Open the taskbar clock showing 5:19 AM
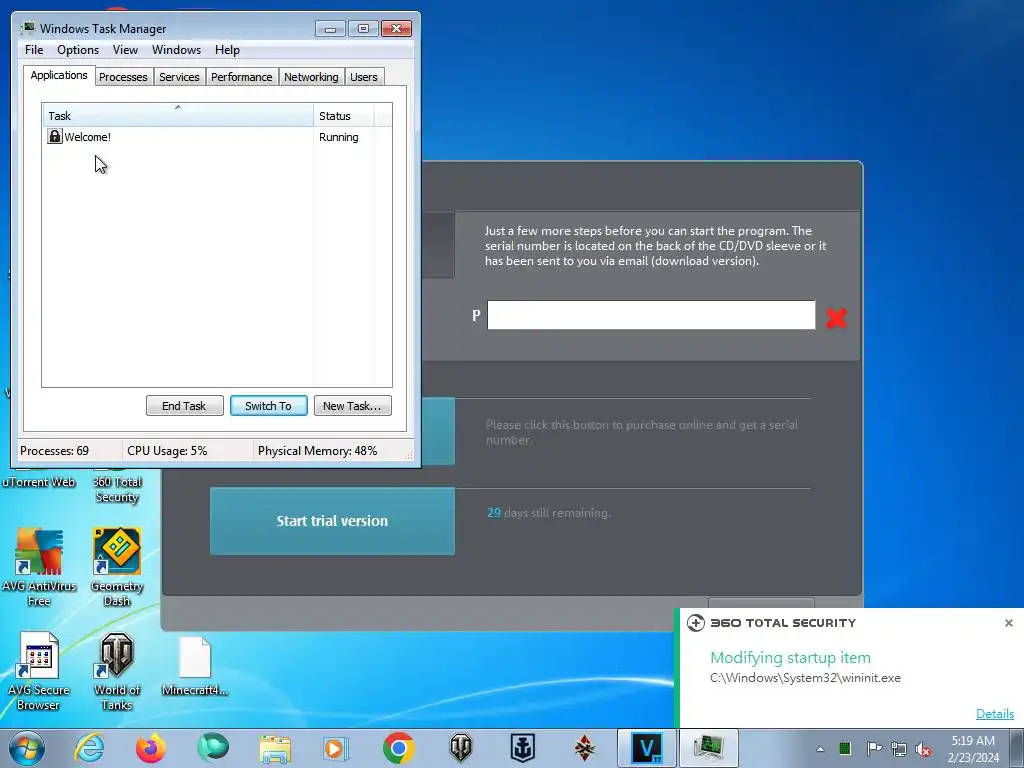The width and height of the screenshot is (1024, 768). (x=973, y=749)
